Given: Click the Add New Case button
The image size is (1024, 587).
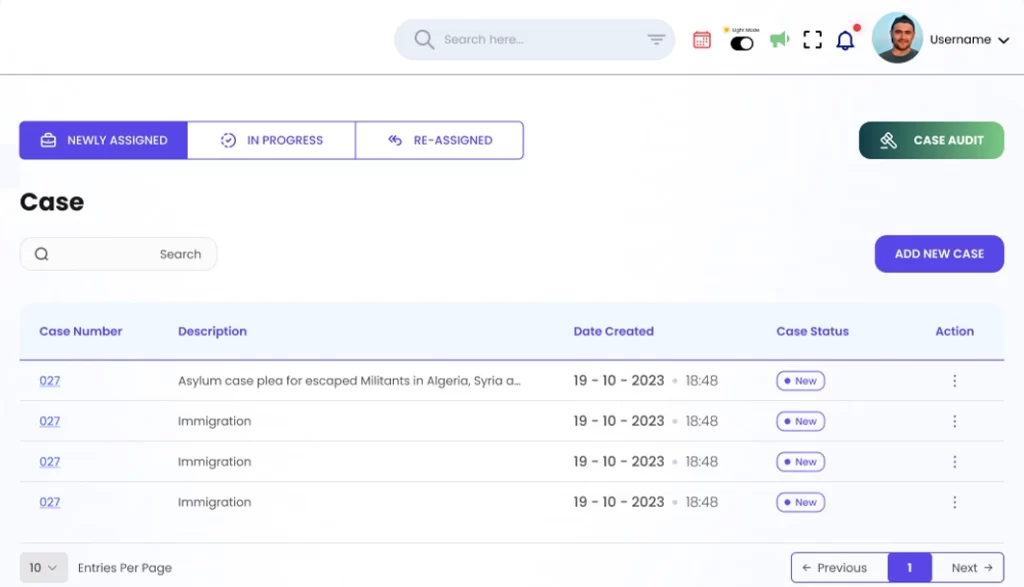Looking at the screenshot, I should pyautogui.click(x=939, y=254).
